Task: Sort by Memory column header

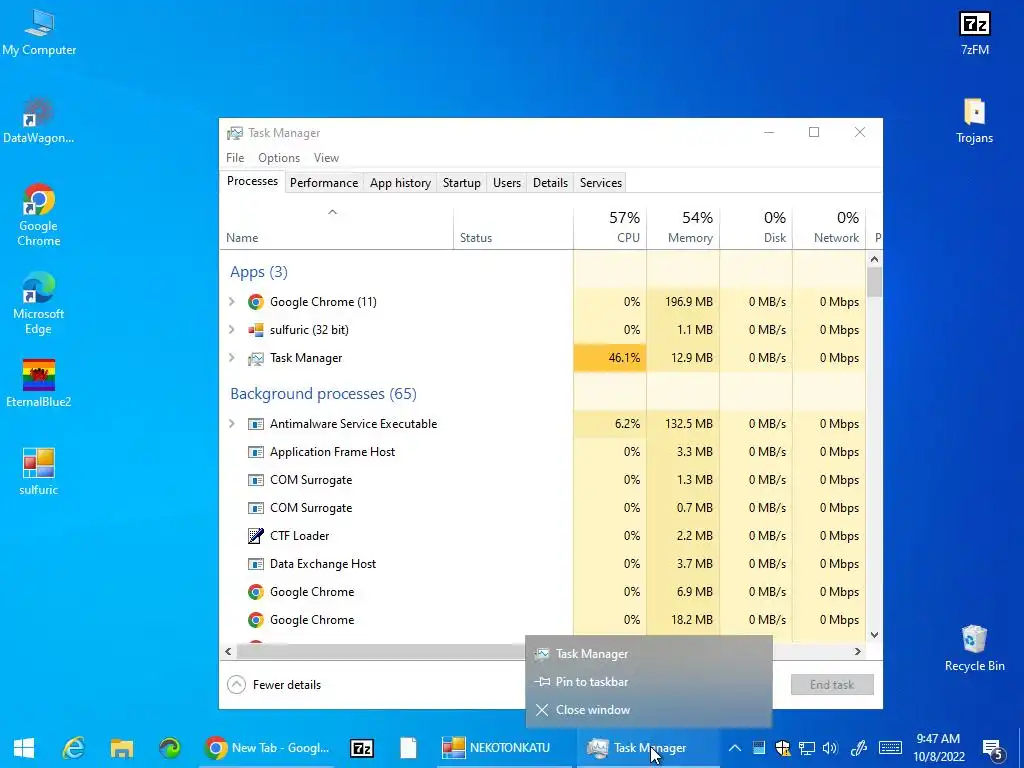Action: [x=683, y=227]
